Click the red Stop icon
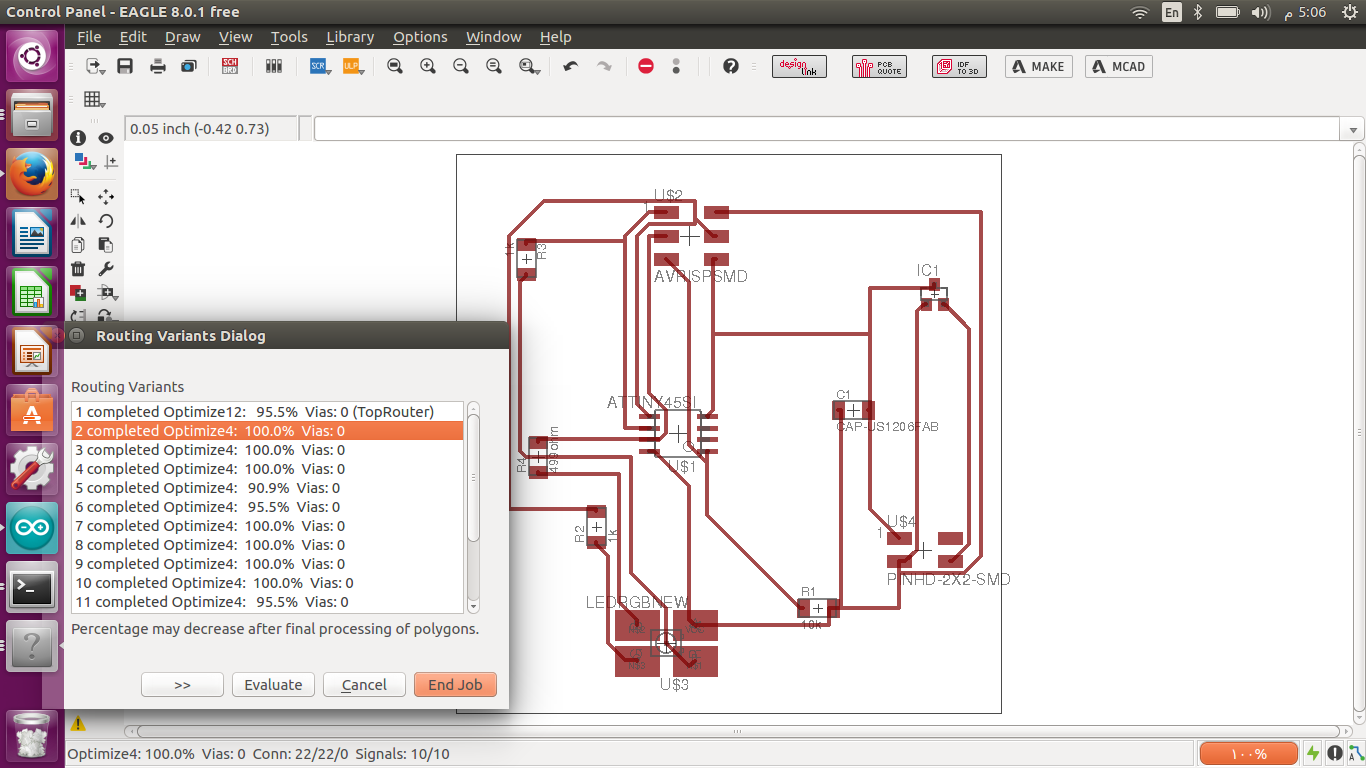Screen dimensions: 1366x768 click(646, 66)
